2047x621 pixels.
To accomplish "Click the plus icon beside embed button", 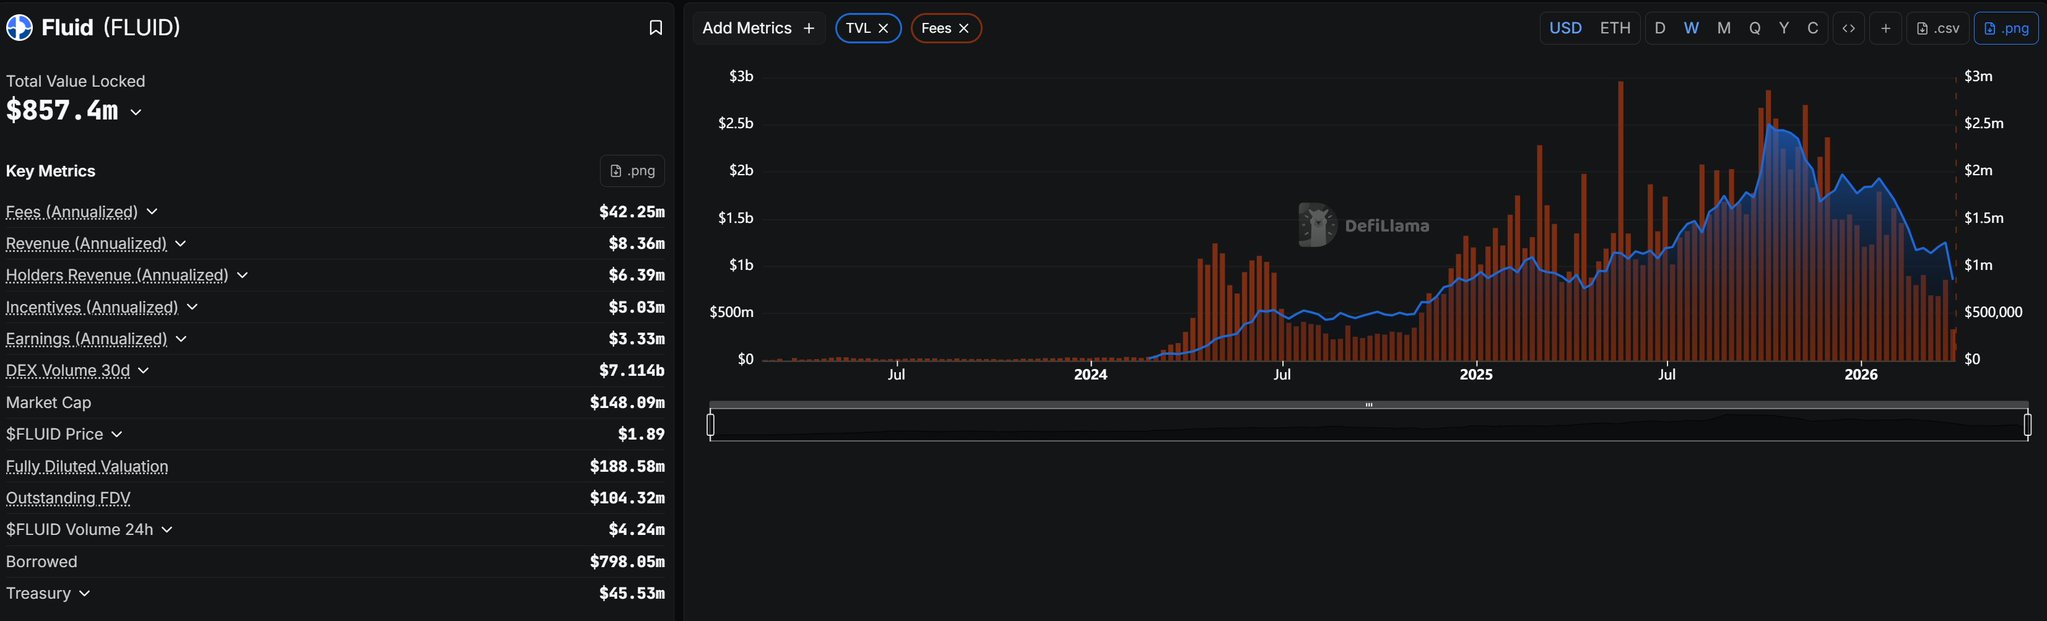I will click(x=1885, y=28).
